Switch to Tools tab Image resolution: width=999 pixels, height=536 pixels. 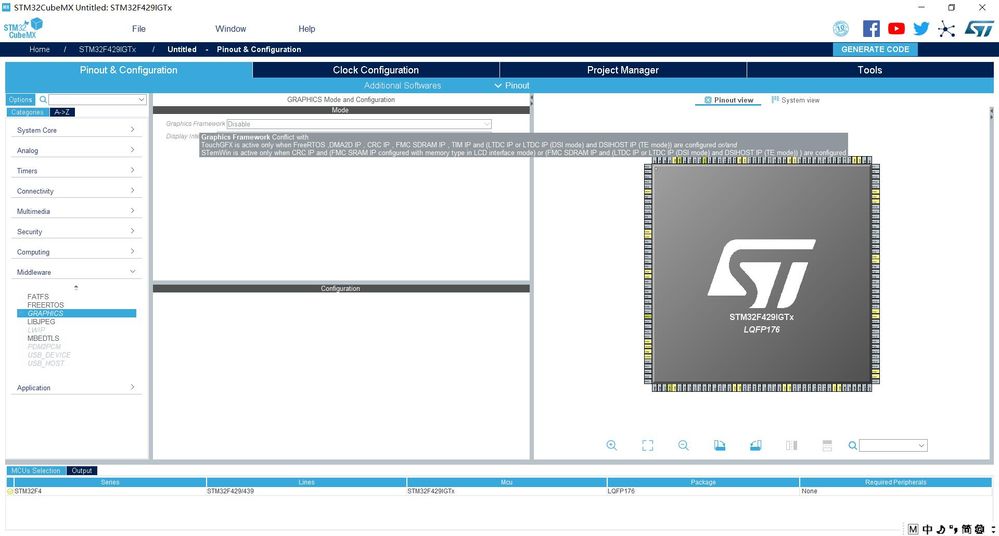coord(870,70)
